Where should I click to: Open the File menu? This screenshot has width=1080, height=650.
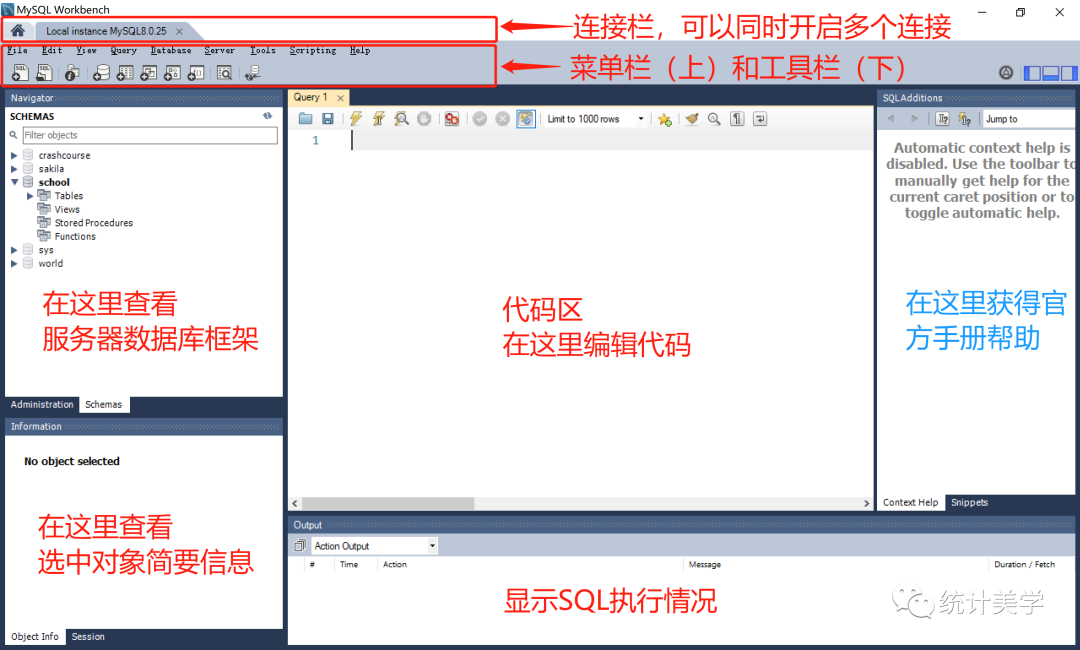point(17,50)
